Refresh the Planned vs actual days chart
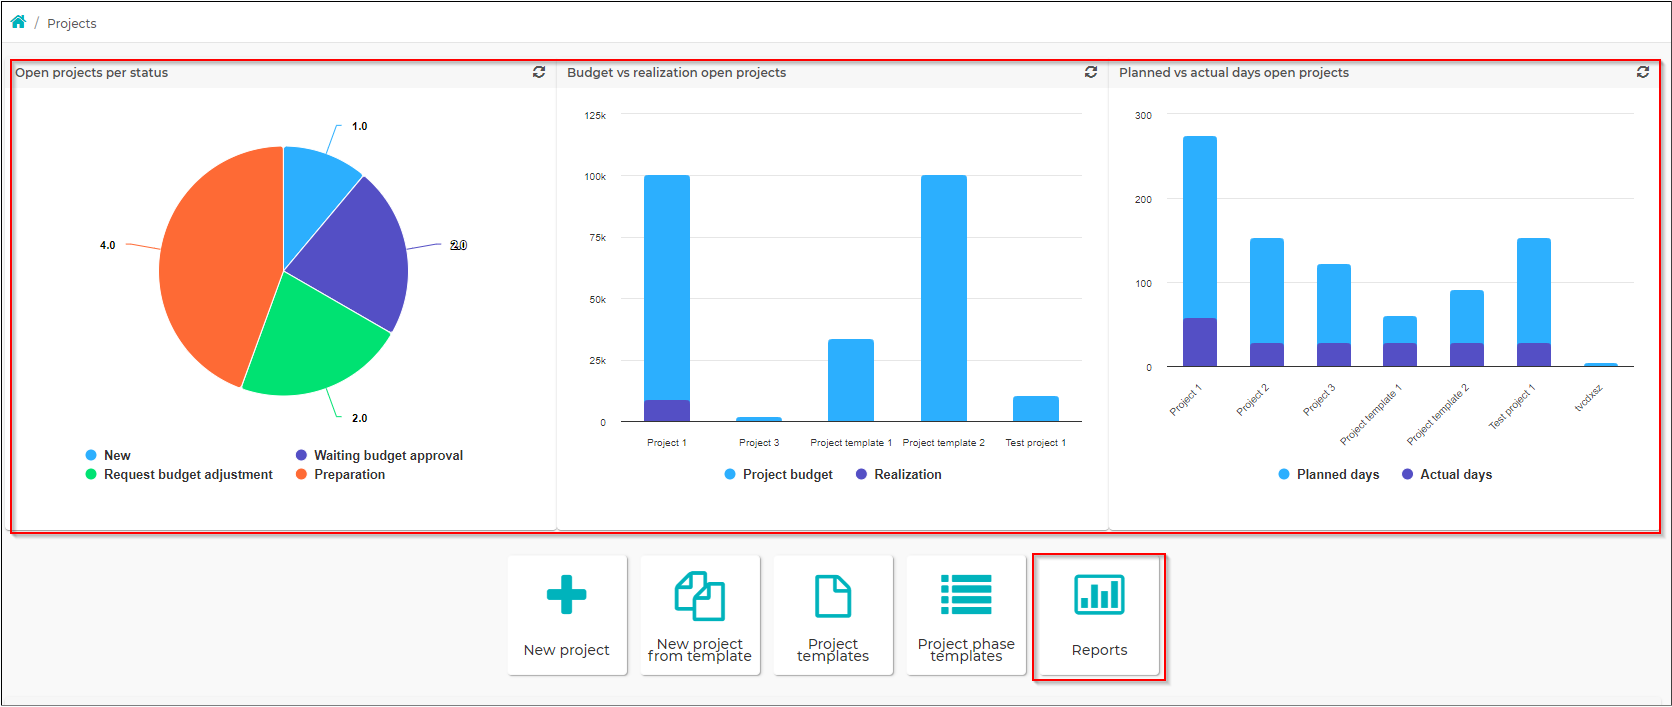The image size is (1672, 707). point(1643,72)
